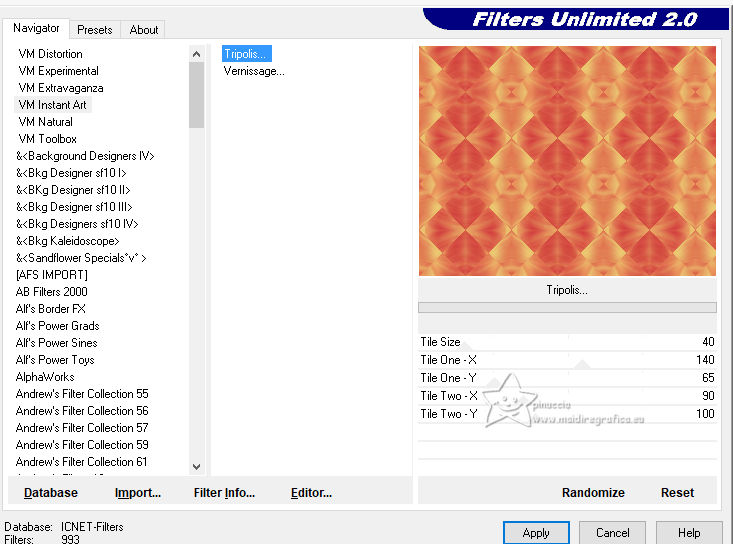Select Alf's Power Sines category
Screen dimensions: 733x544
coord(57,343)
